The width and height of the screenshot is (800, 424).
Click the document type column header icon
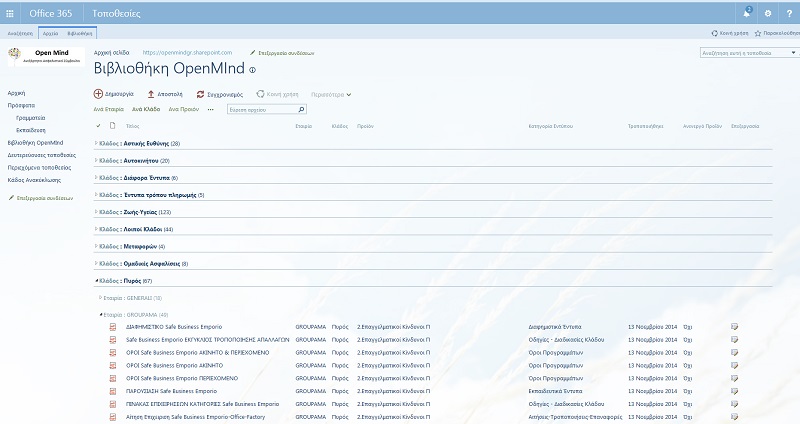[x=113, y=126]
